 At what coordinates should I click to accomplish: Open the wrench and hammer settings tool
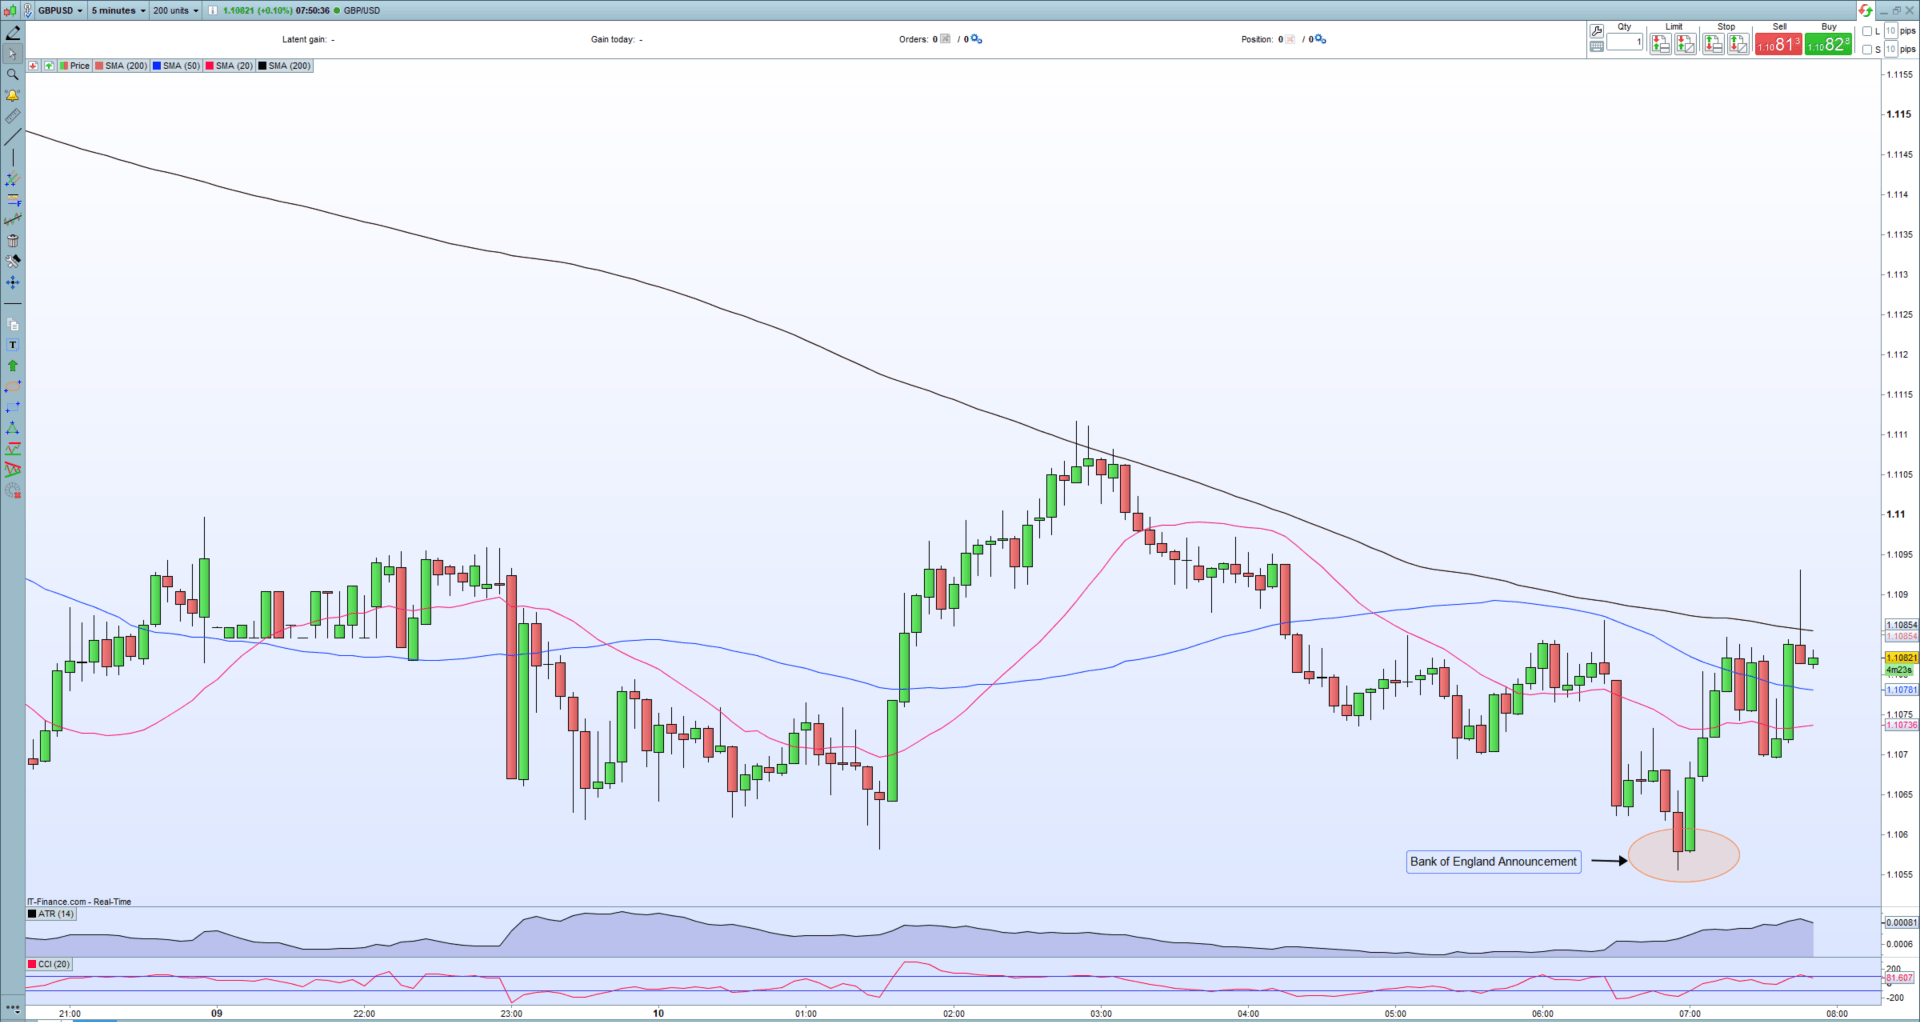point(13,262)
